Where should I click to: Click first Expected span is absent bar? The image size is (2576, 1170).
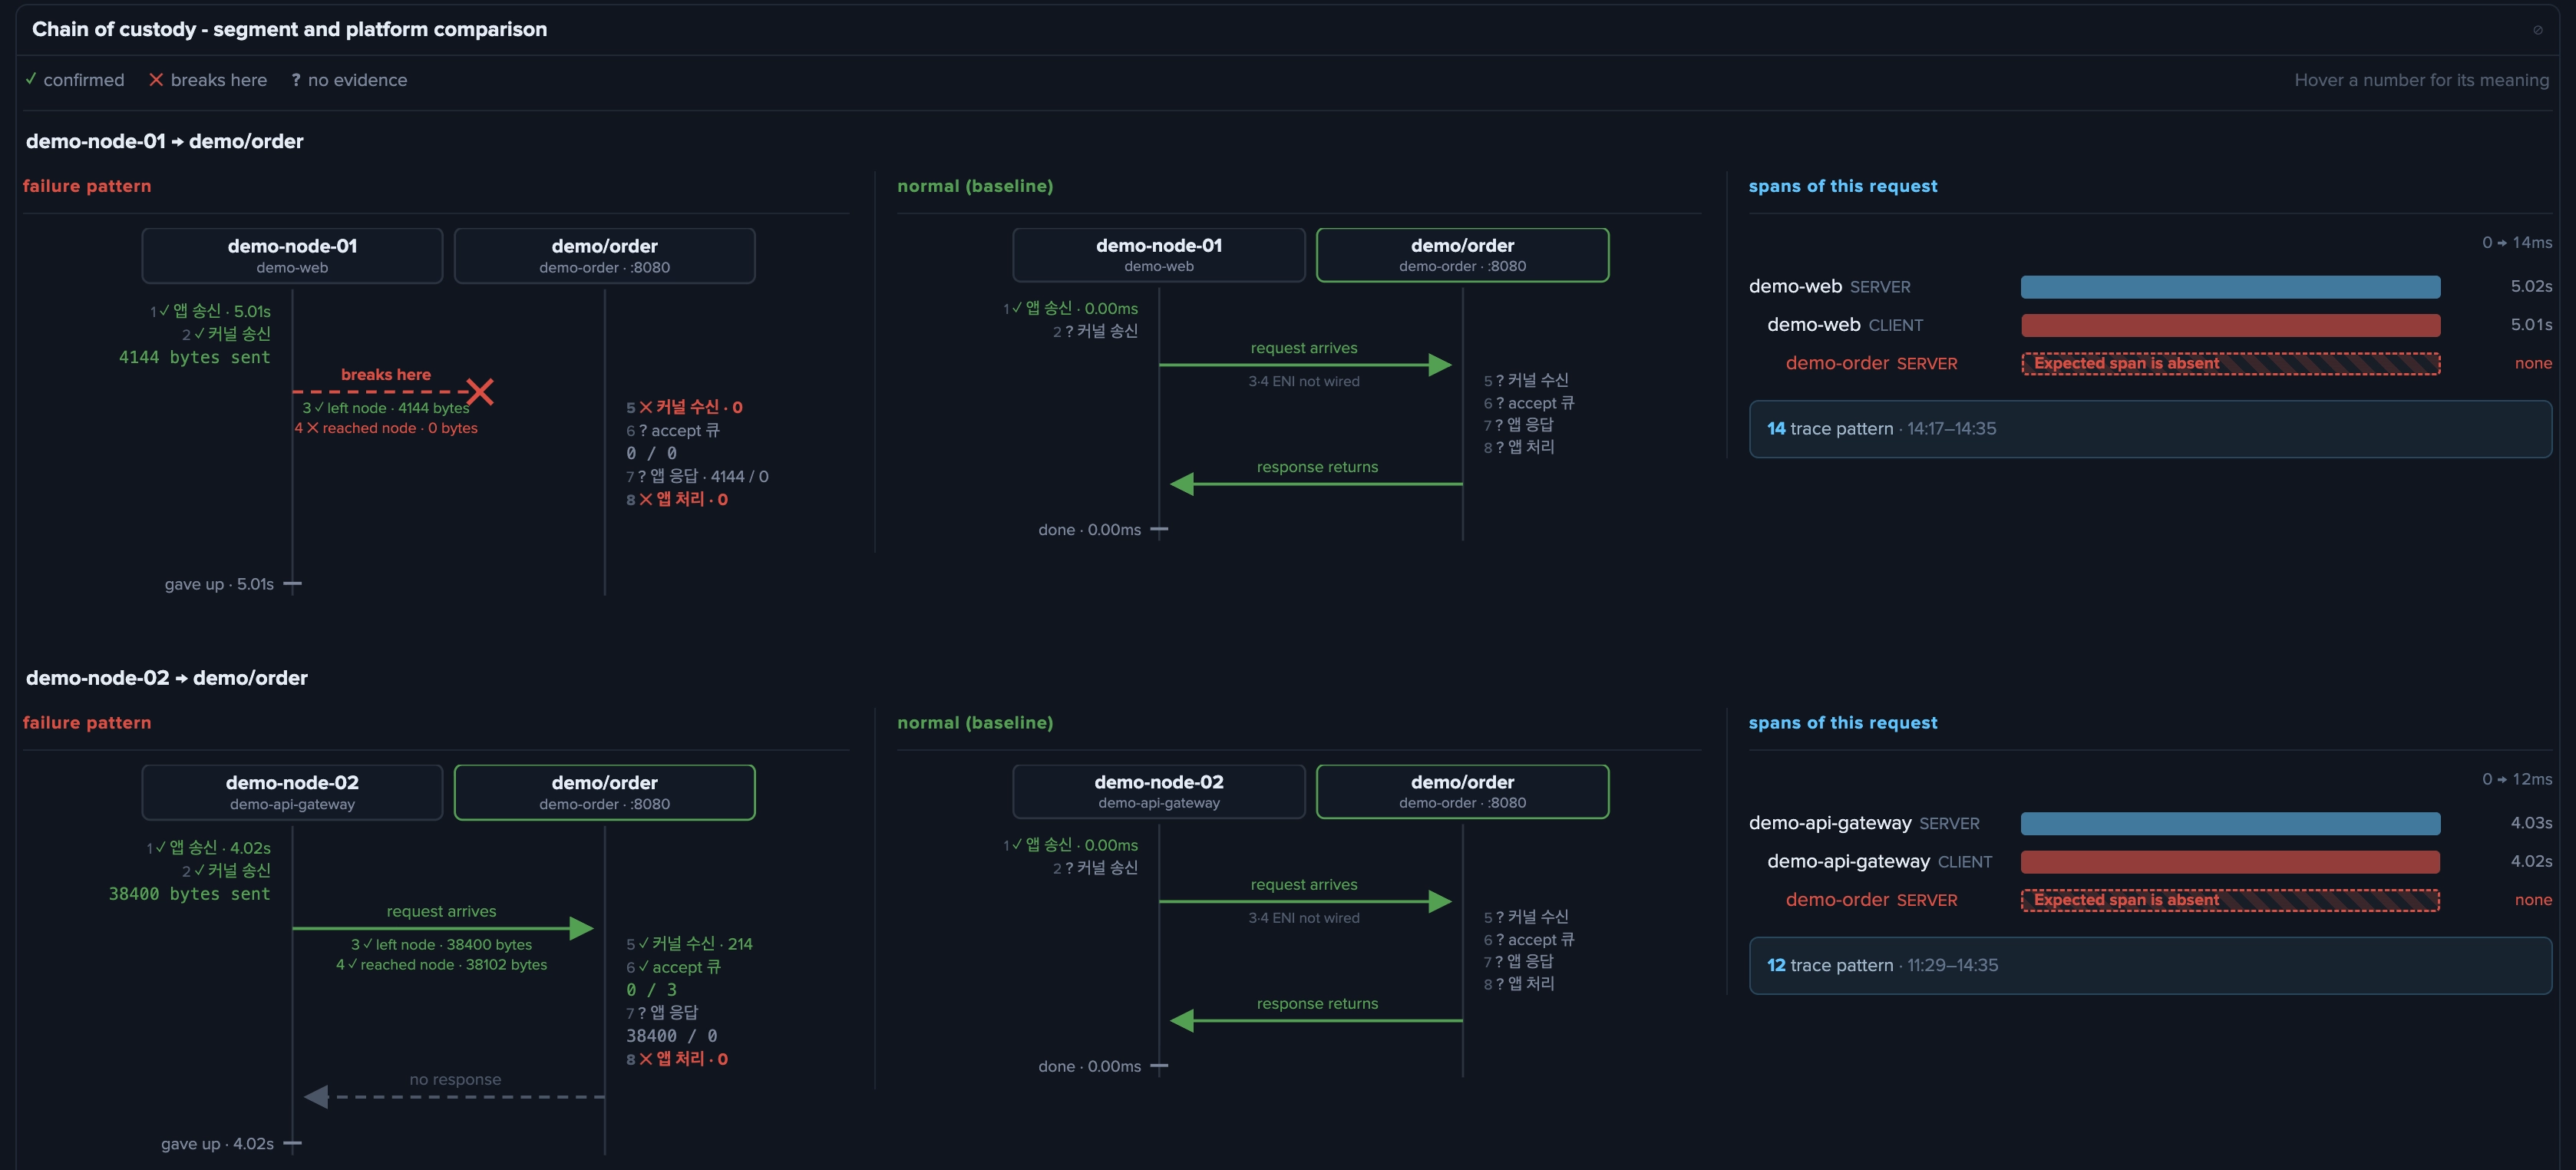(x=2230, y=363)
